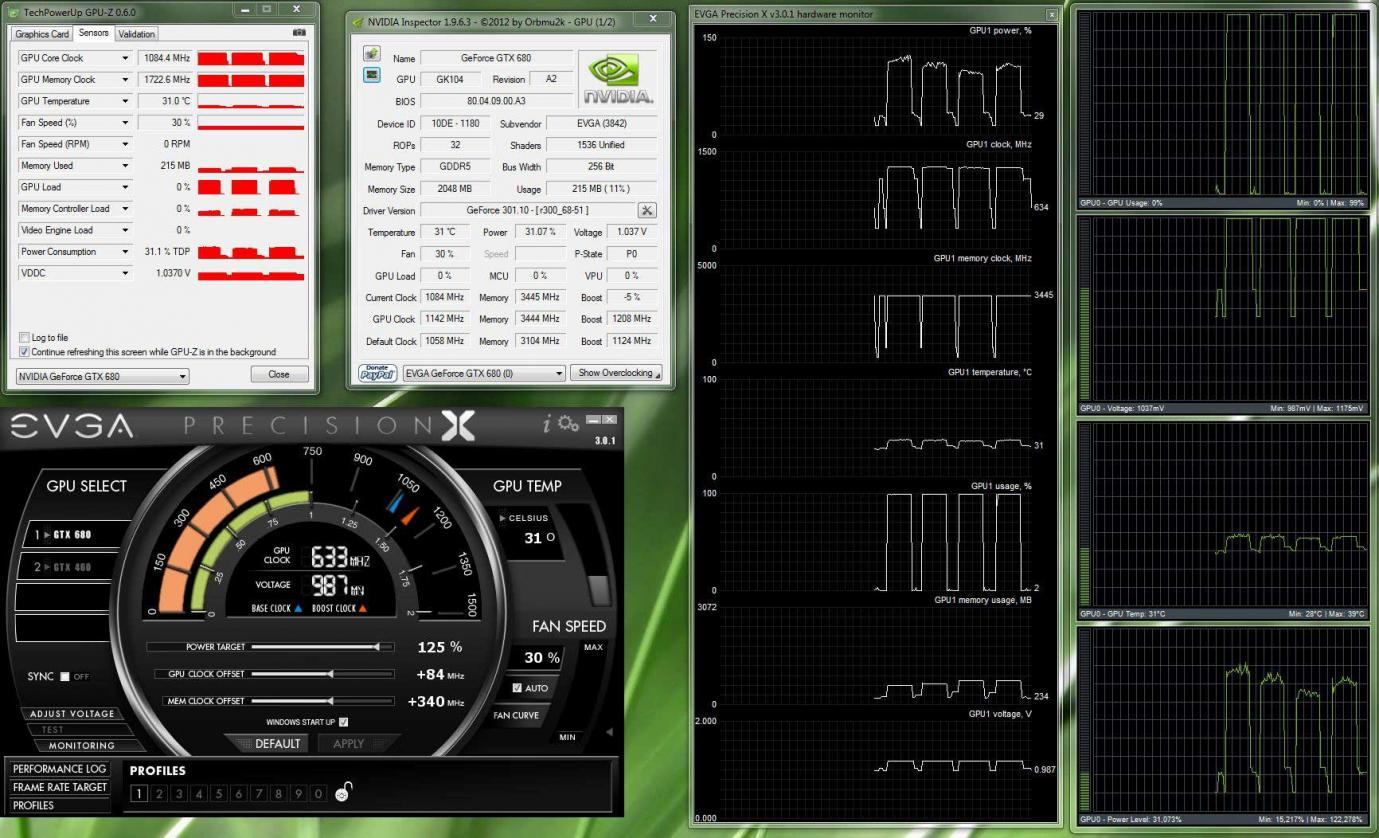The width and height of the screenshot is (1379, 838).
Task: Click the vertical fan speed slider handle
Action: 599,589
